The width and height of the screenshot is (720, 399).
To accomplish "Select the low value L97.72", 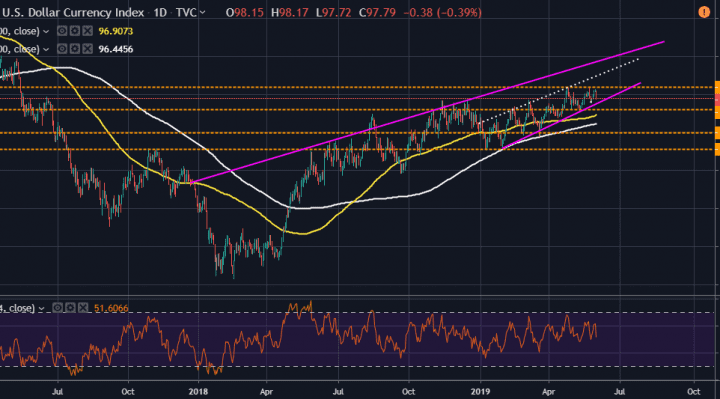I will (333, 12).
